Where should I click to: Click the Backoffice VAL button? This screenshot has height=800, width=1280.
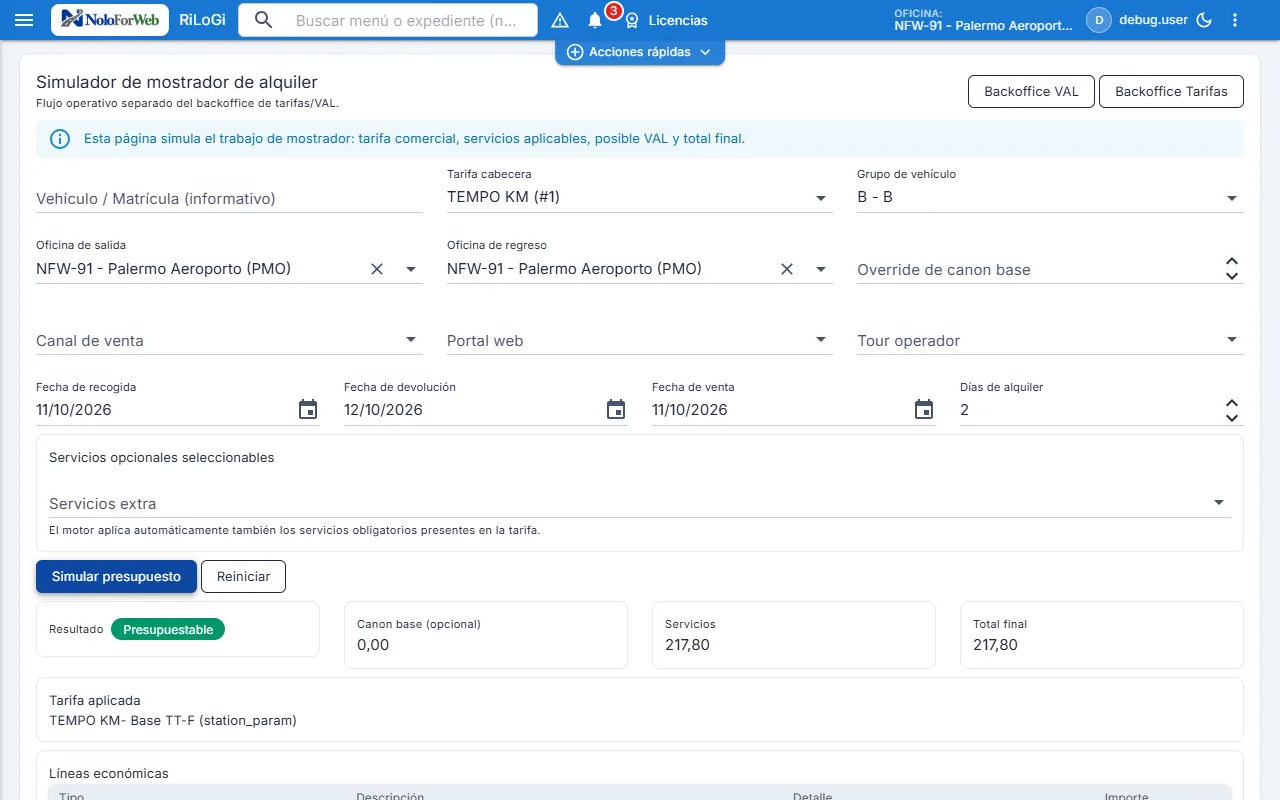pos(1031,91)
